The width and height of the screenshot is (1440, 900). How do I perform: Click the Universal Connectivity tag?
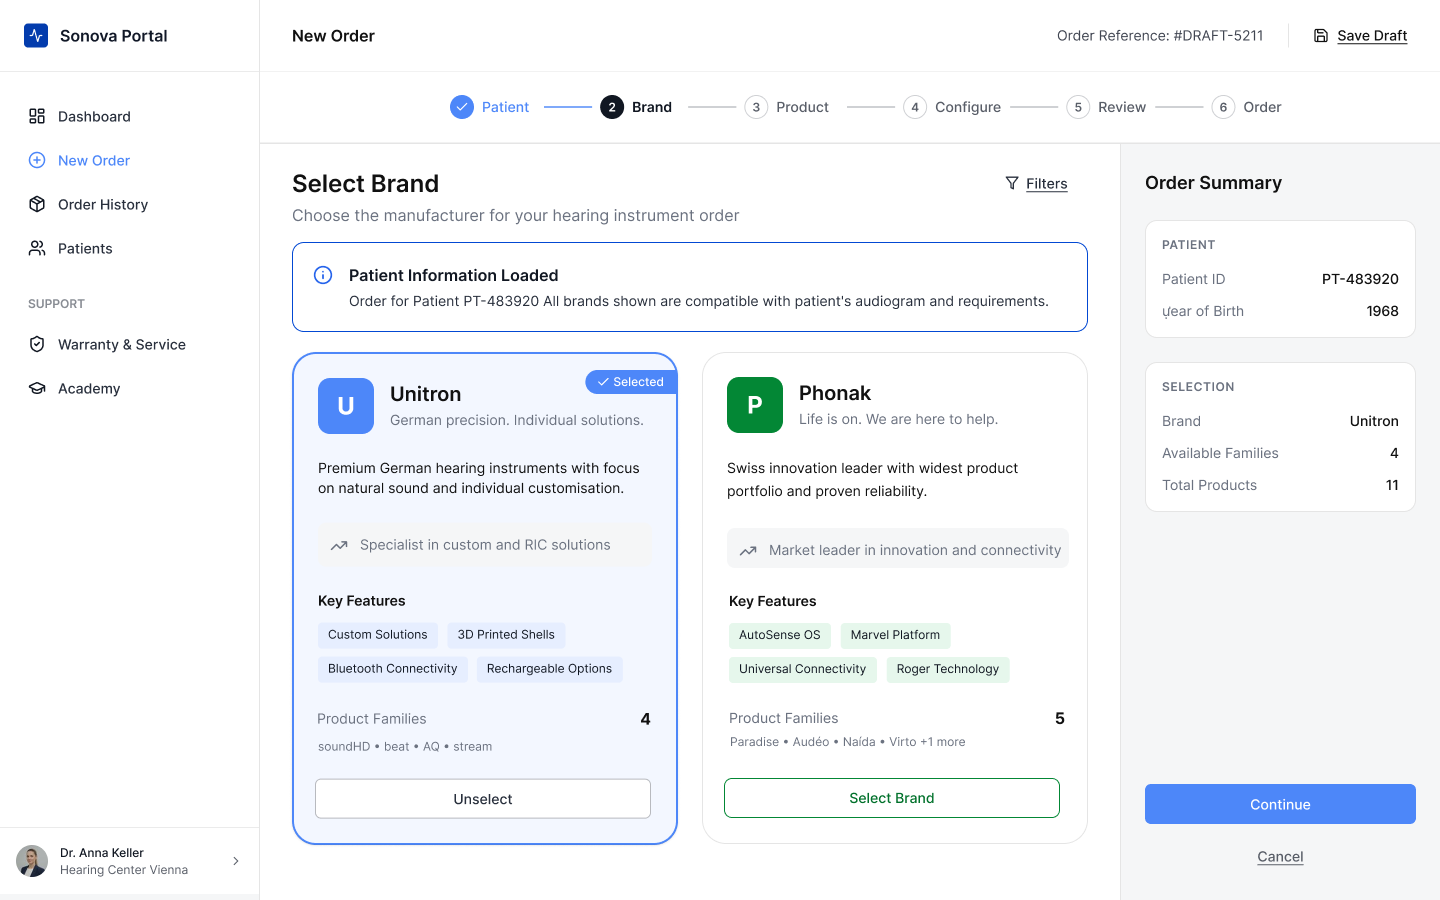point(803,669)
